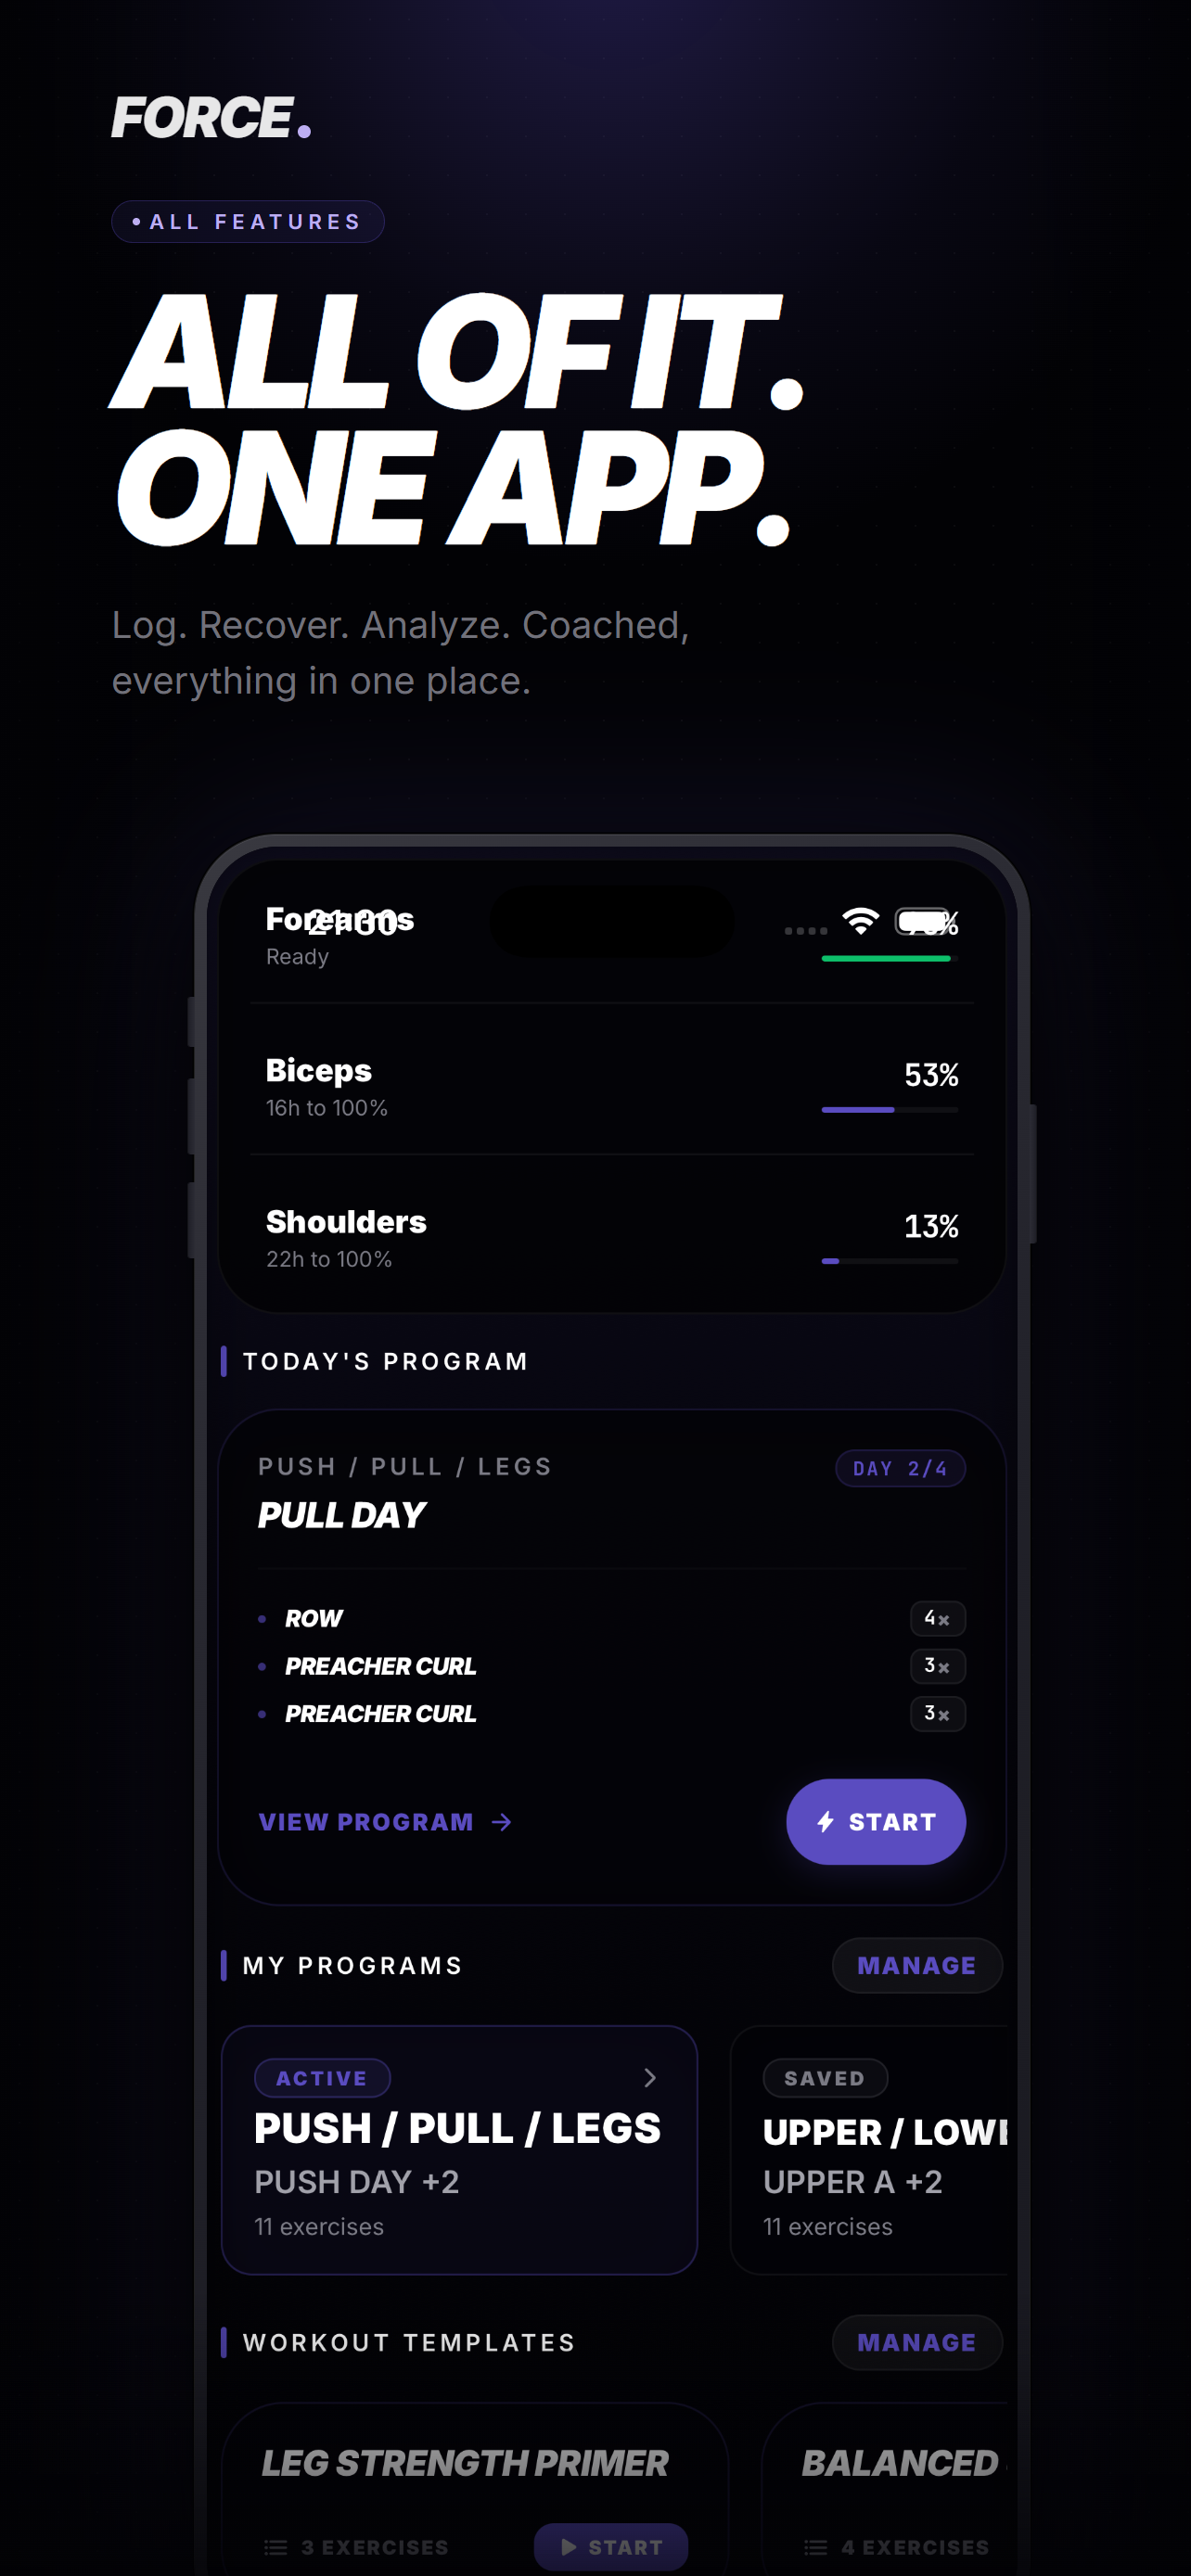Click the Shoulders 13% recovery bar

890,1261
